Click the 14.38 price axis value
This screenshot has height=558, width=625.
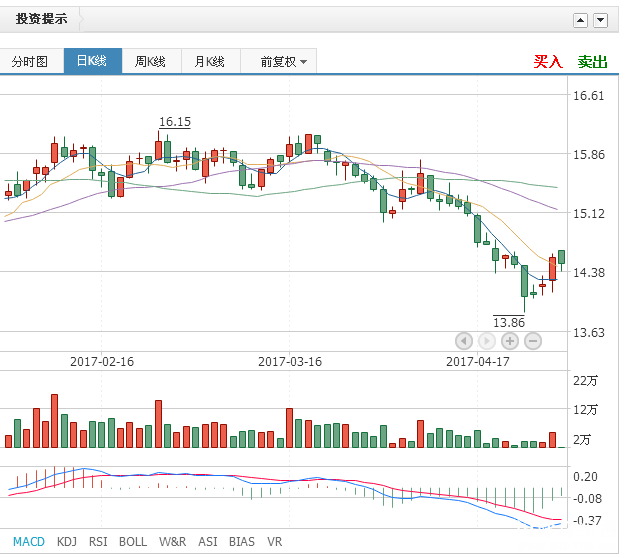588,273
